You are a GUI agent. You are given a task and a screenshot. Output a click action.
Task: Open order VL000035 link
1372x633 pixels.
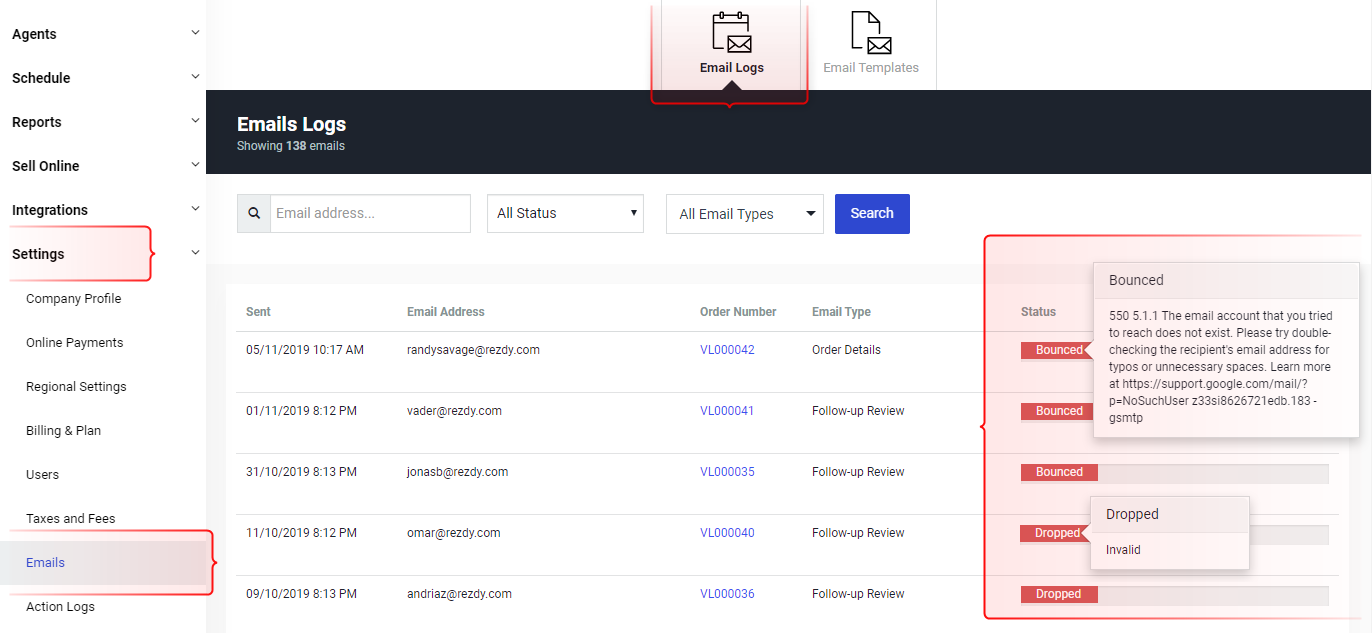point(727,472)
